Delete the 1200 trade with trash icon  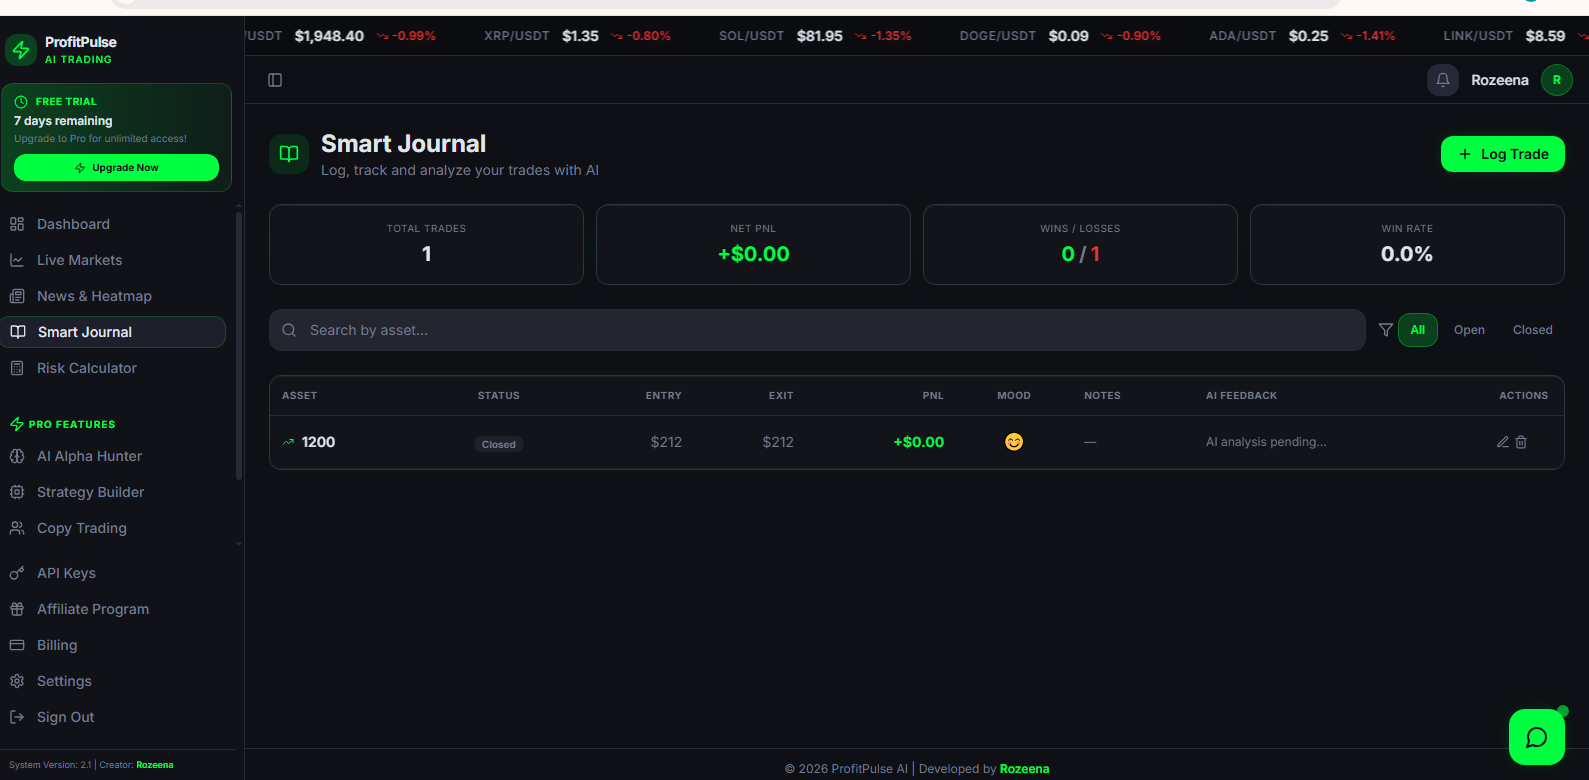tap(1521, 442)
